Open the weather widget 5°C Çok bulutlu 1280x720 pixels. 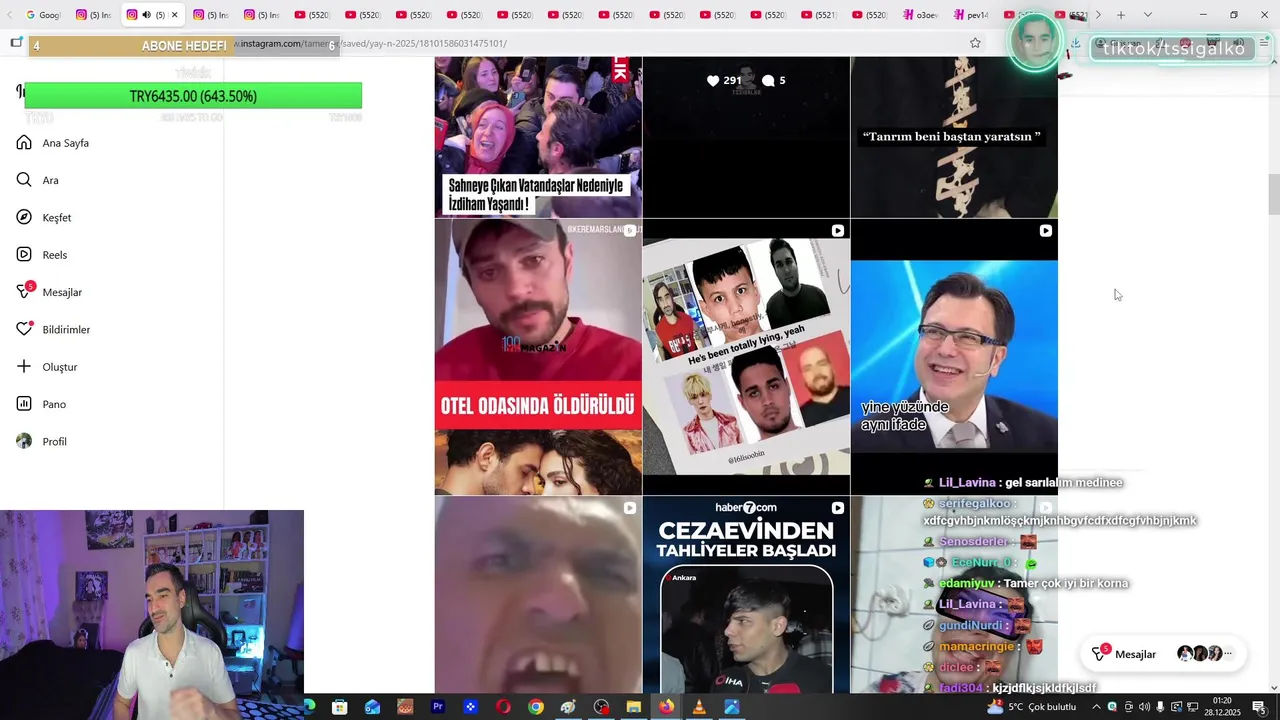point(1031,707)
